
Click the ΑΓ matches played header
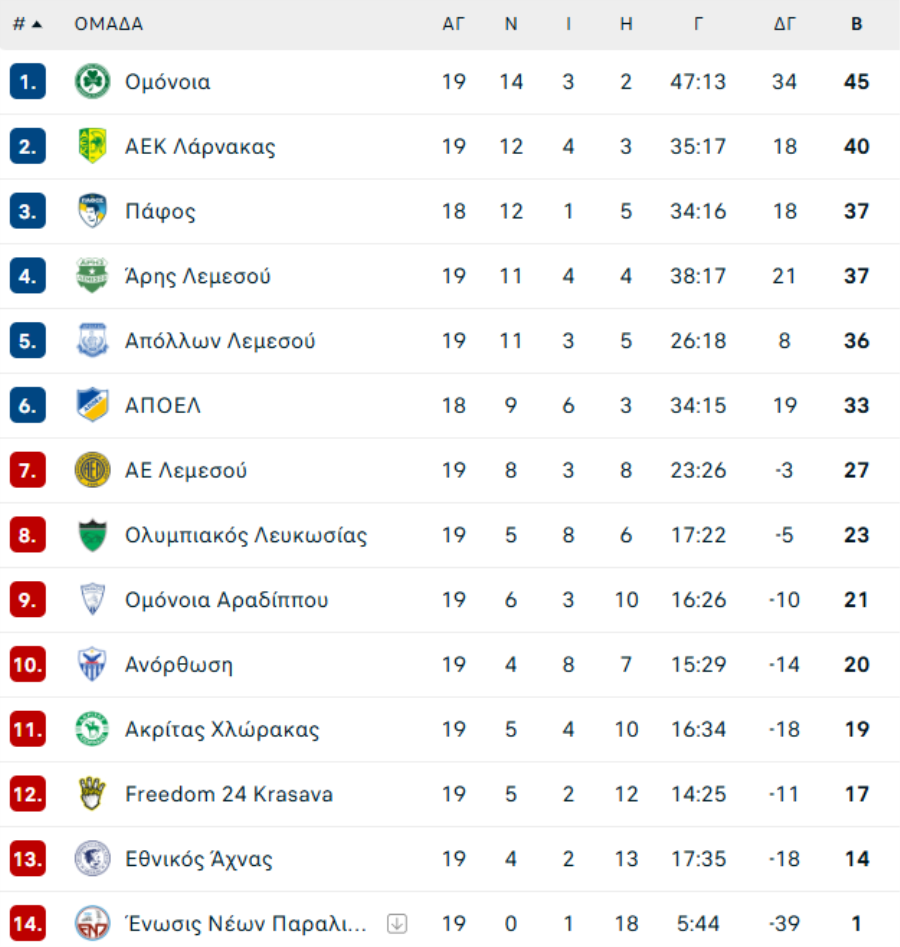[x=453, y=24]
